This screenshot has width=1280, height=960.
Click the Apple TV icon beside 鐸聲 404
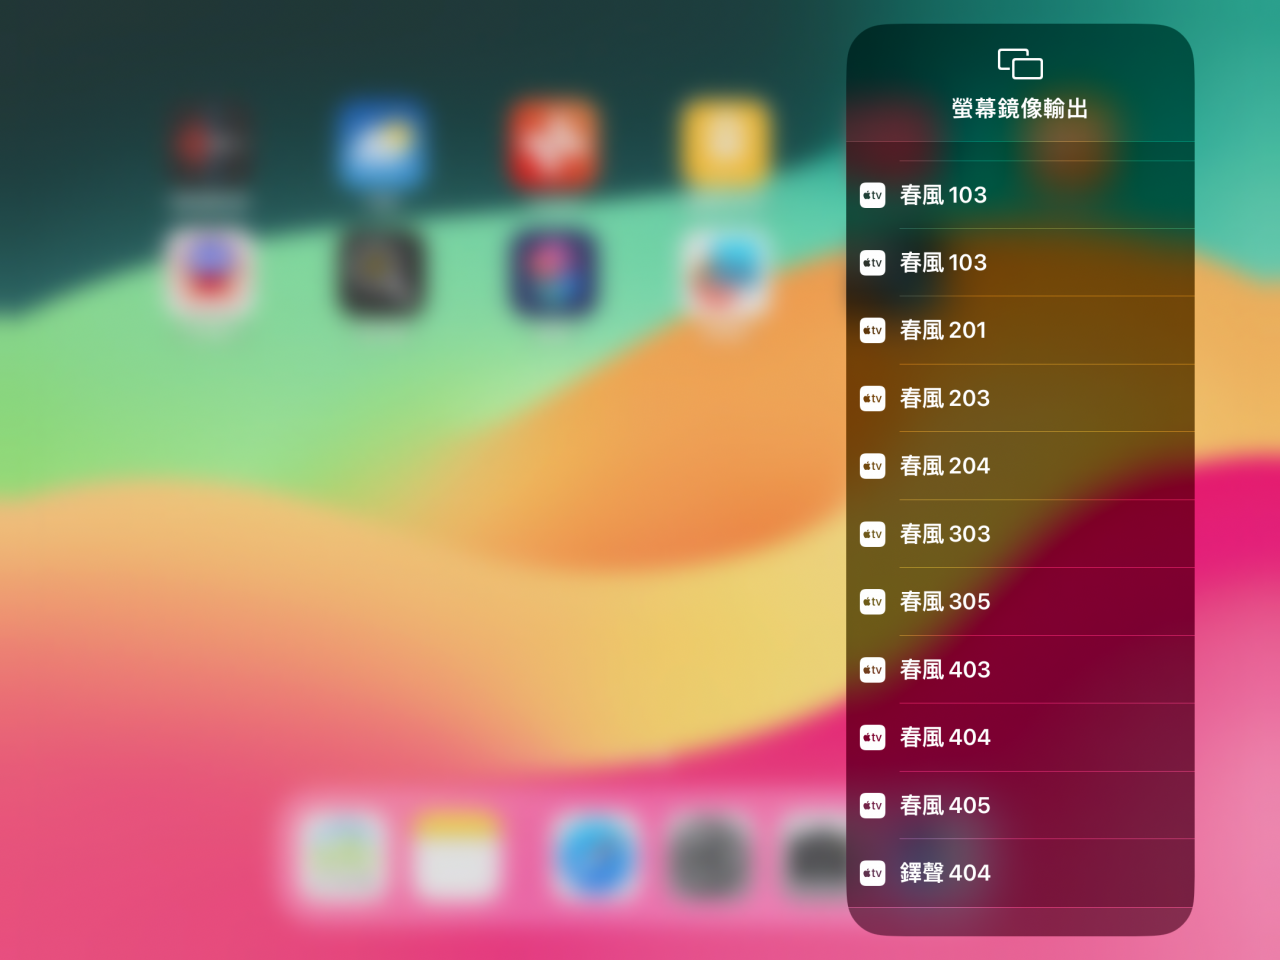tap(873, 873)
